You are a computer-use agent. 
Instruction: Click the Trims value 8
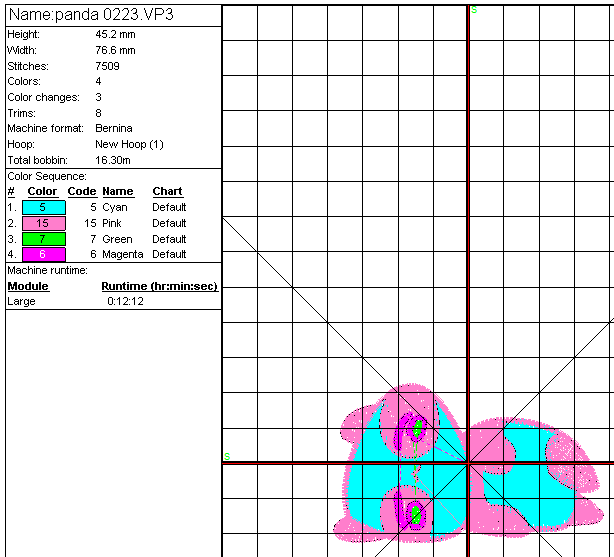(98, 113)
